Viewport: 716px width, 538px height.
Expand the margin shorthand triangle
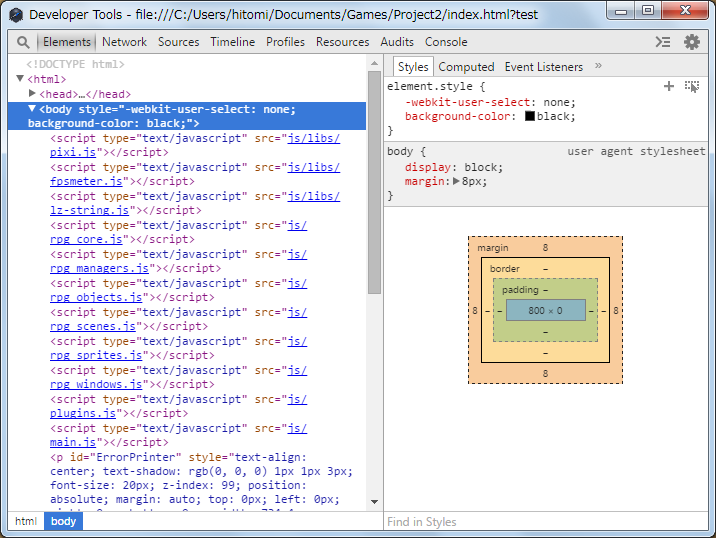point(456,181)
